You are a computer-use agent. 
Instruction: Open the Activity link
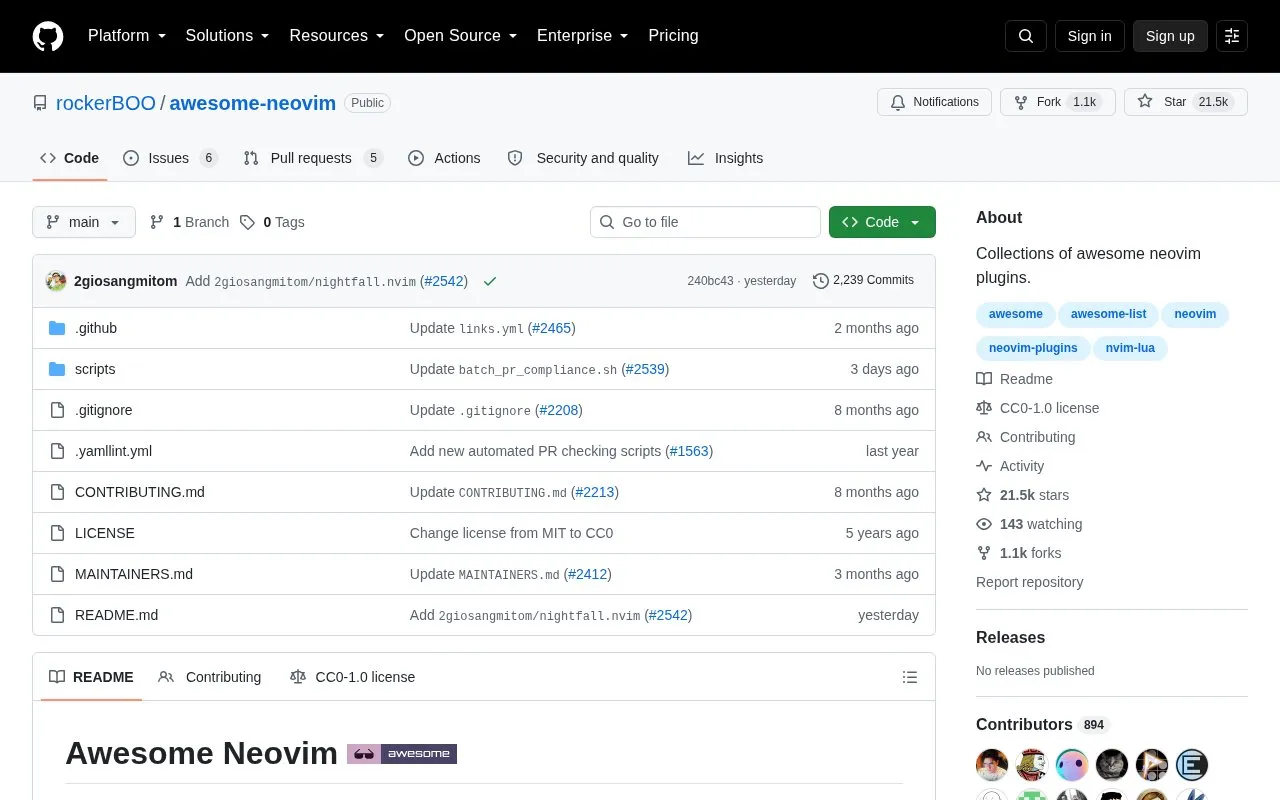click(1010, 466)
